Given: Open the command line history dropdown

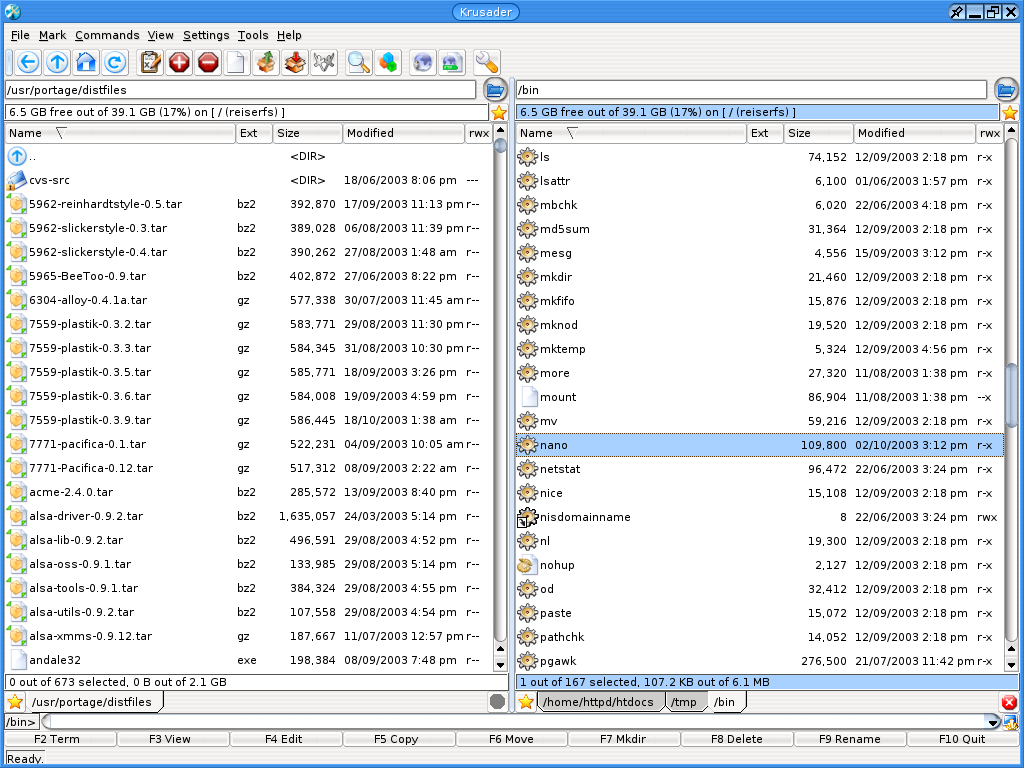Looking at the screenshot, I should coord(993,722).
